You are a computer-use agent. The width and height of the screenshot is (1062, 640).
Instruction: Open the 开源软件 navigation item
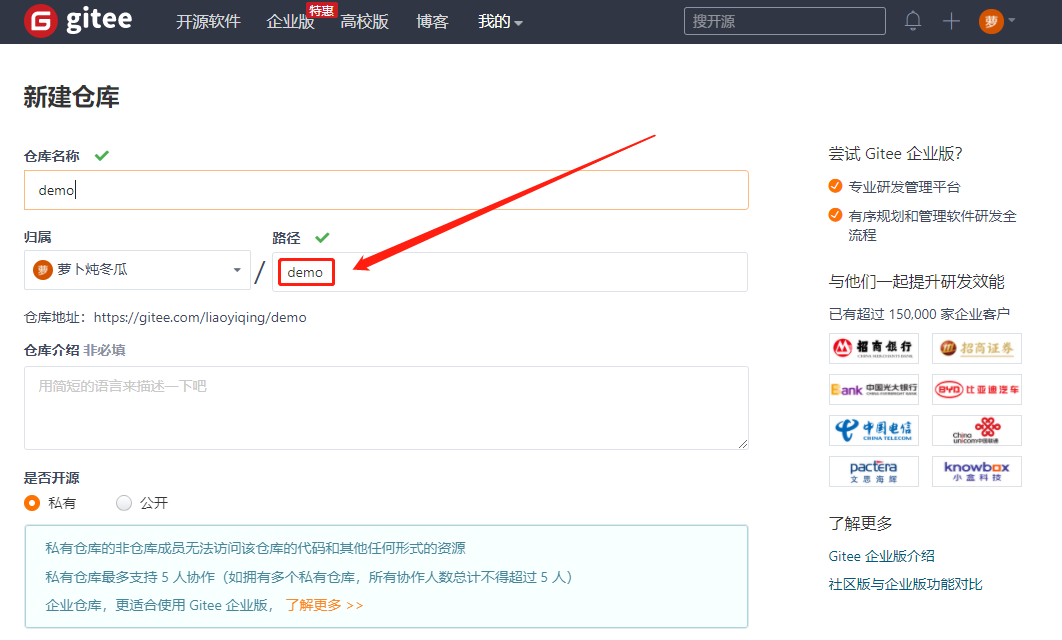pos(208,22)
